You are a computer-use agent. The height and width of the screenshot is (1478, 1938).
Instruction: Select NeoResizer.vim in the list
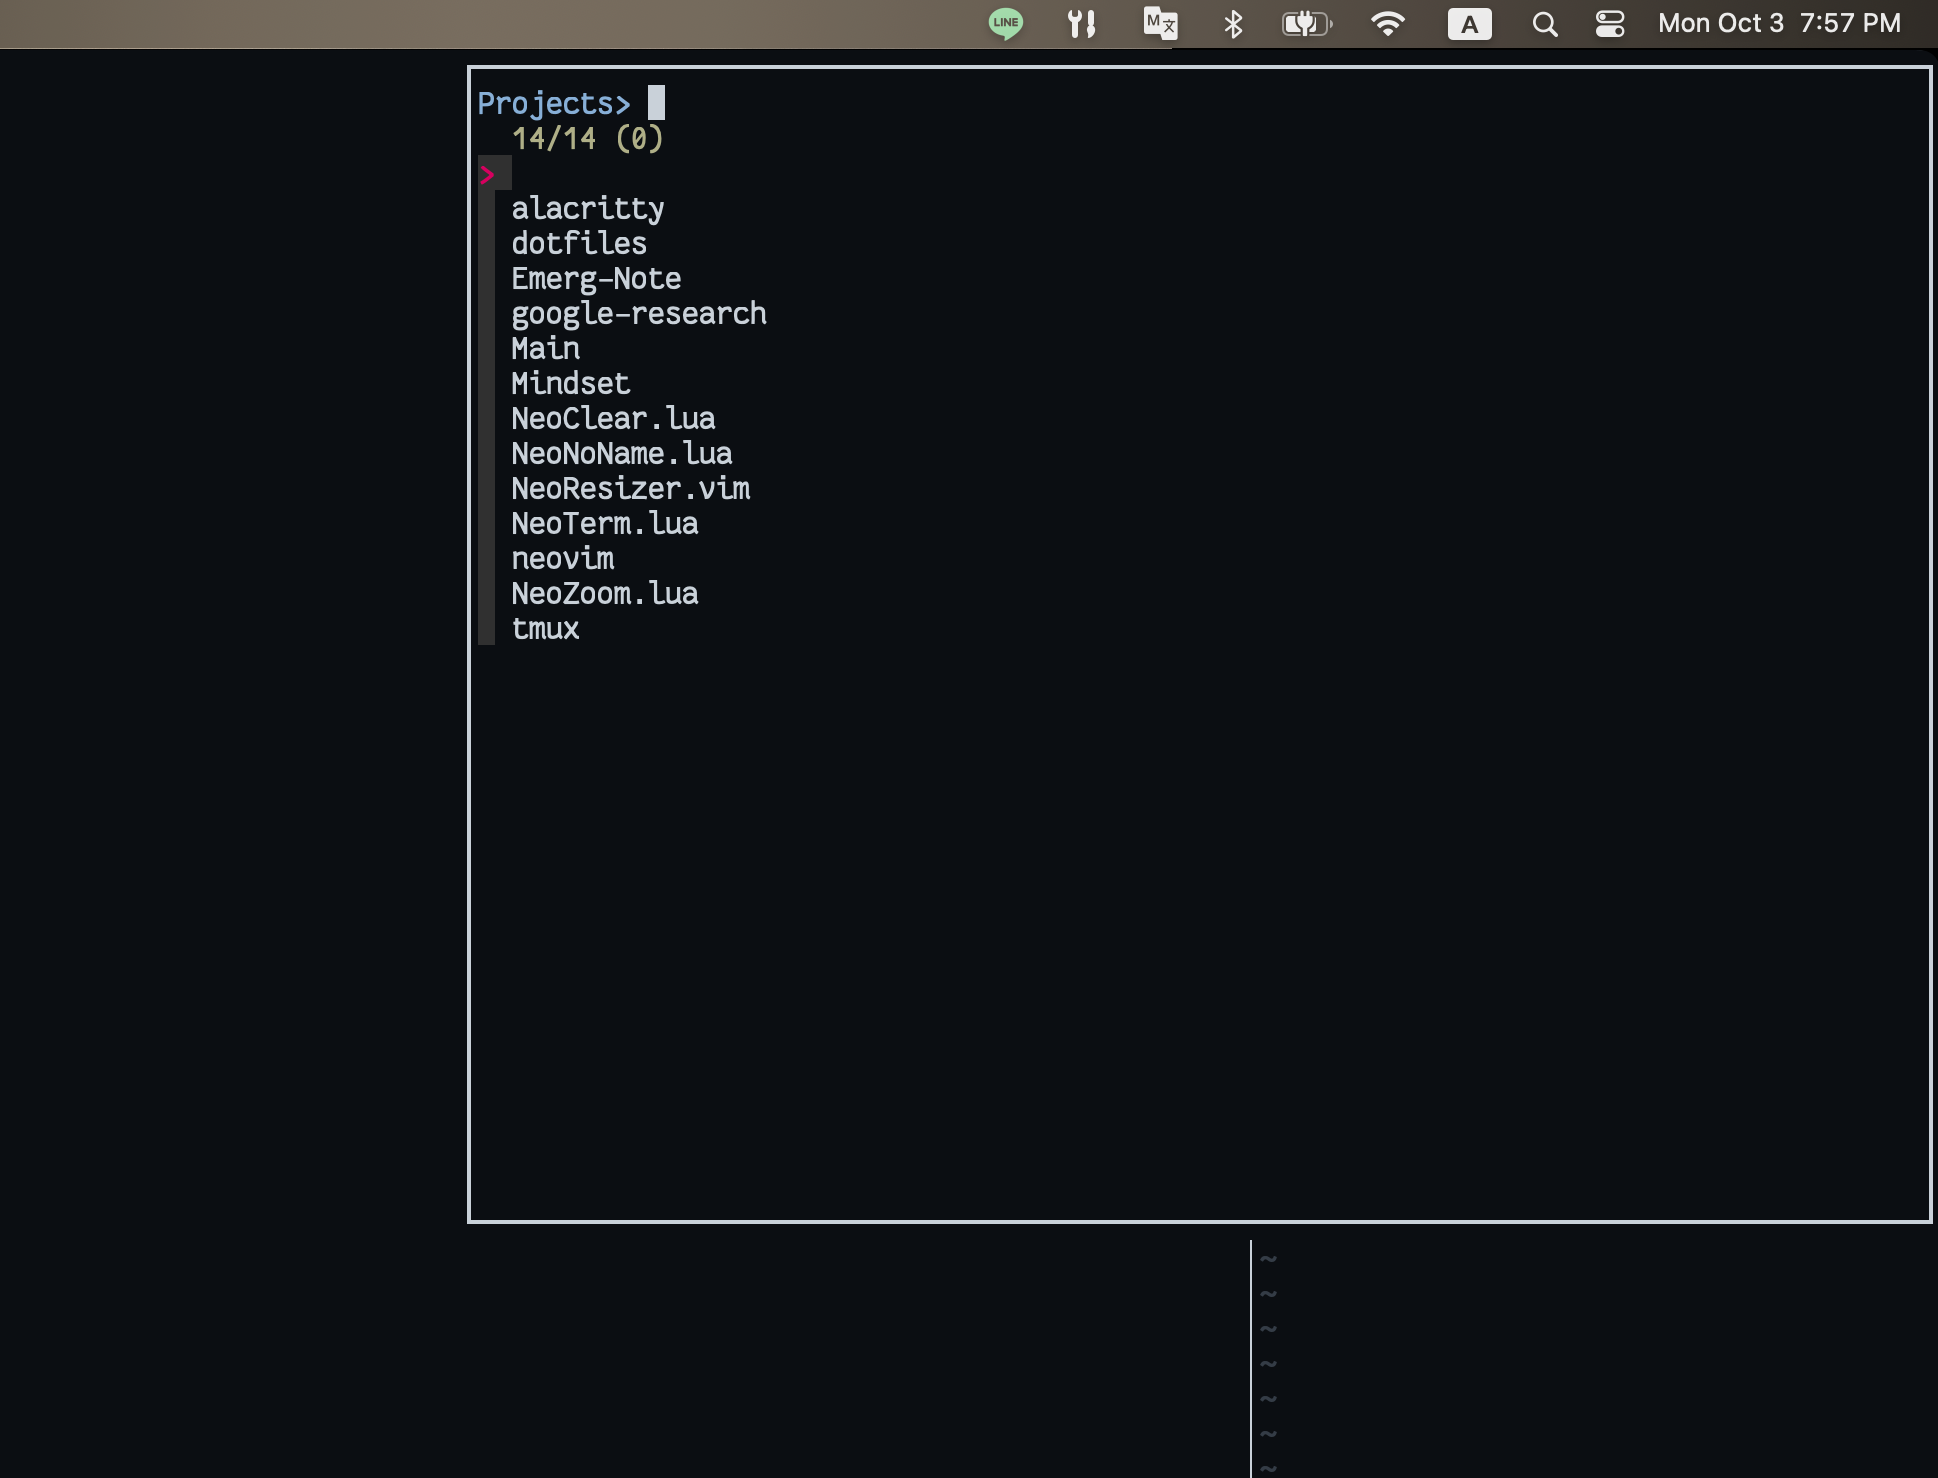click(631, 488)
